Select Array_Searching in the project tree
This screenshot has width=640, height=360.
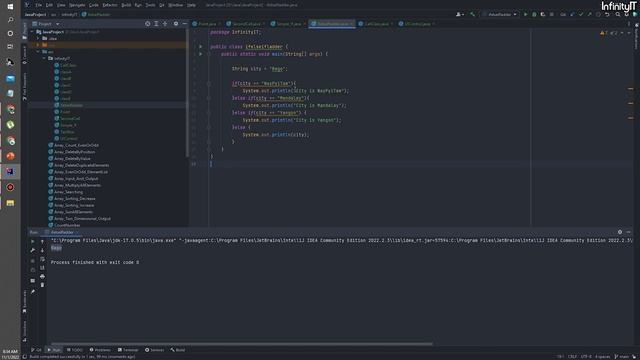(69, 192)
